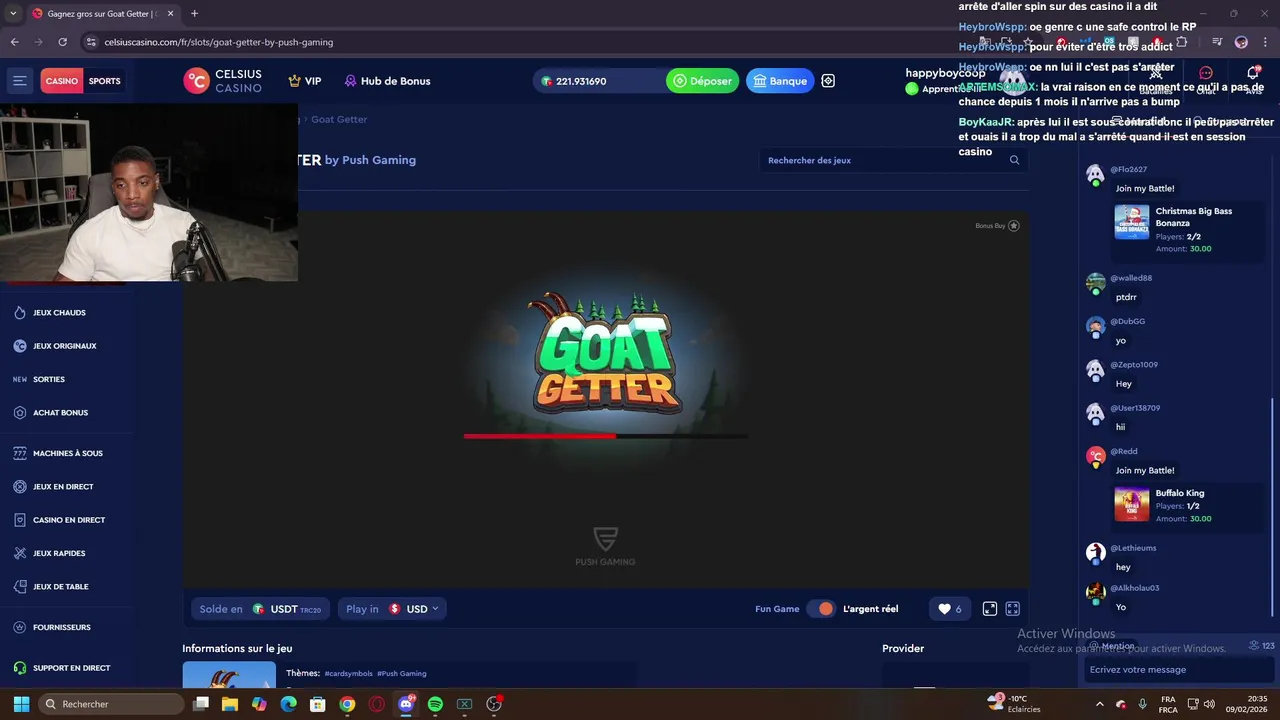Reload the page in browser

(x=62, y=42)
